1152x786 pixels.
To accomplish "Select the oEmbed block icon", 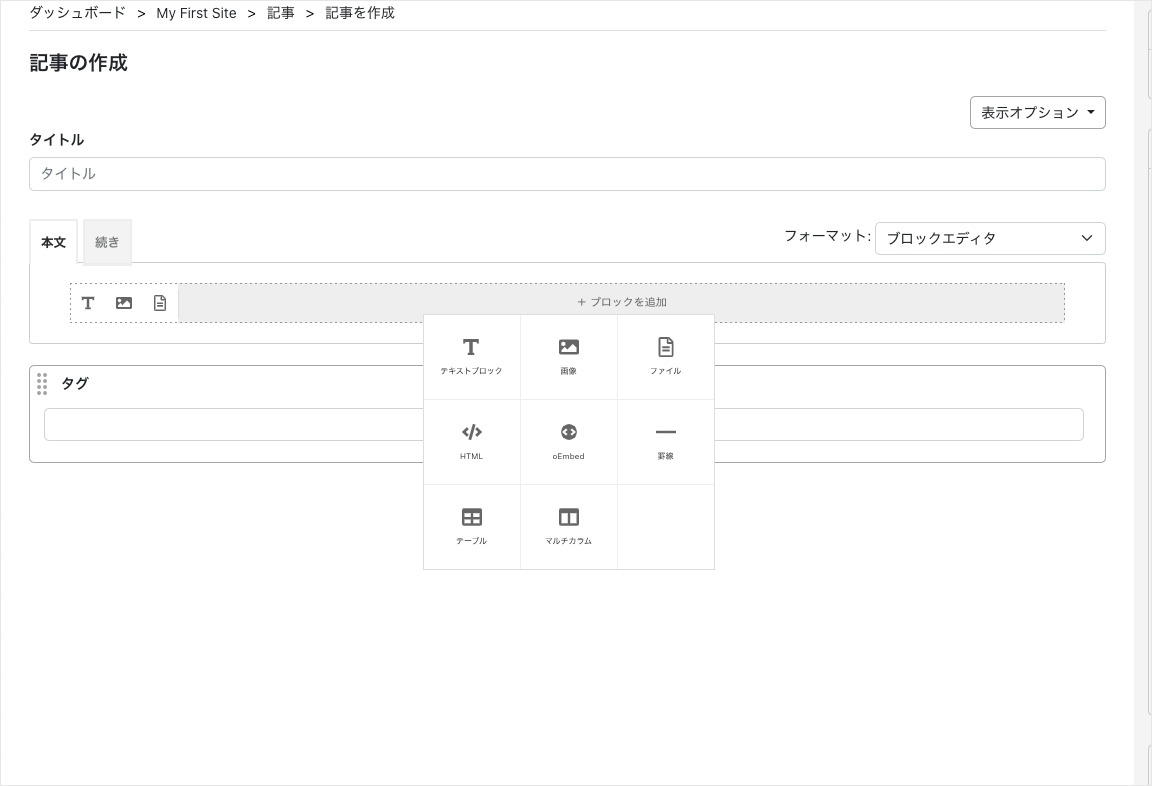I will (x=568, y=440).
